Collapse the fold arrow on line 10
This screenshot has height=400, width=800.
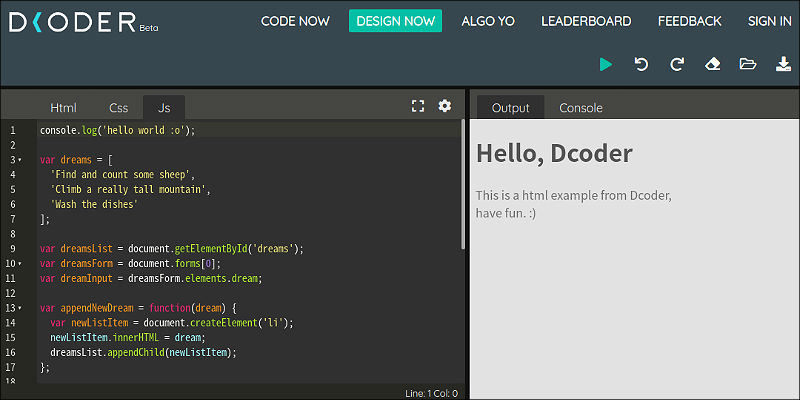tap(20, 264)
